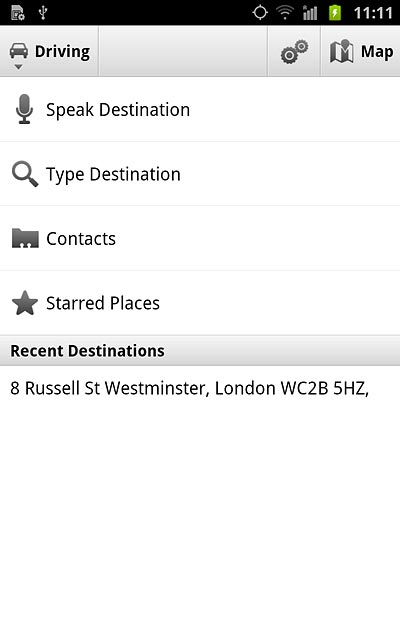The width and height of the screenshot is (400, 640).
Task: Tap the microphone icon for voice input
Action: click(x=24, y=109)
